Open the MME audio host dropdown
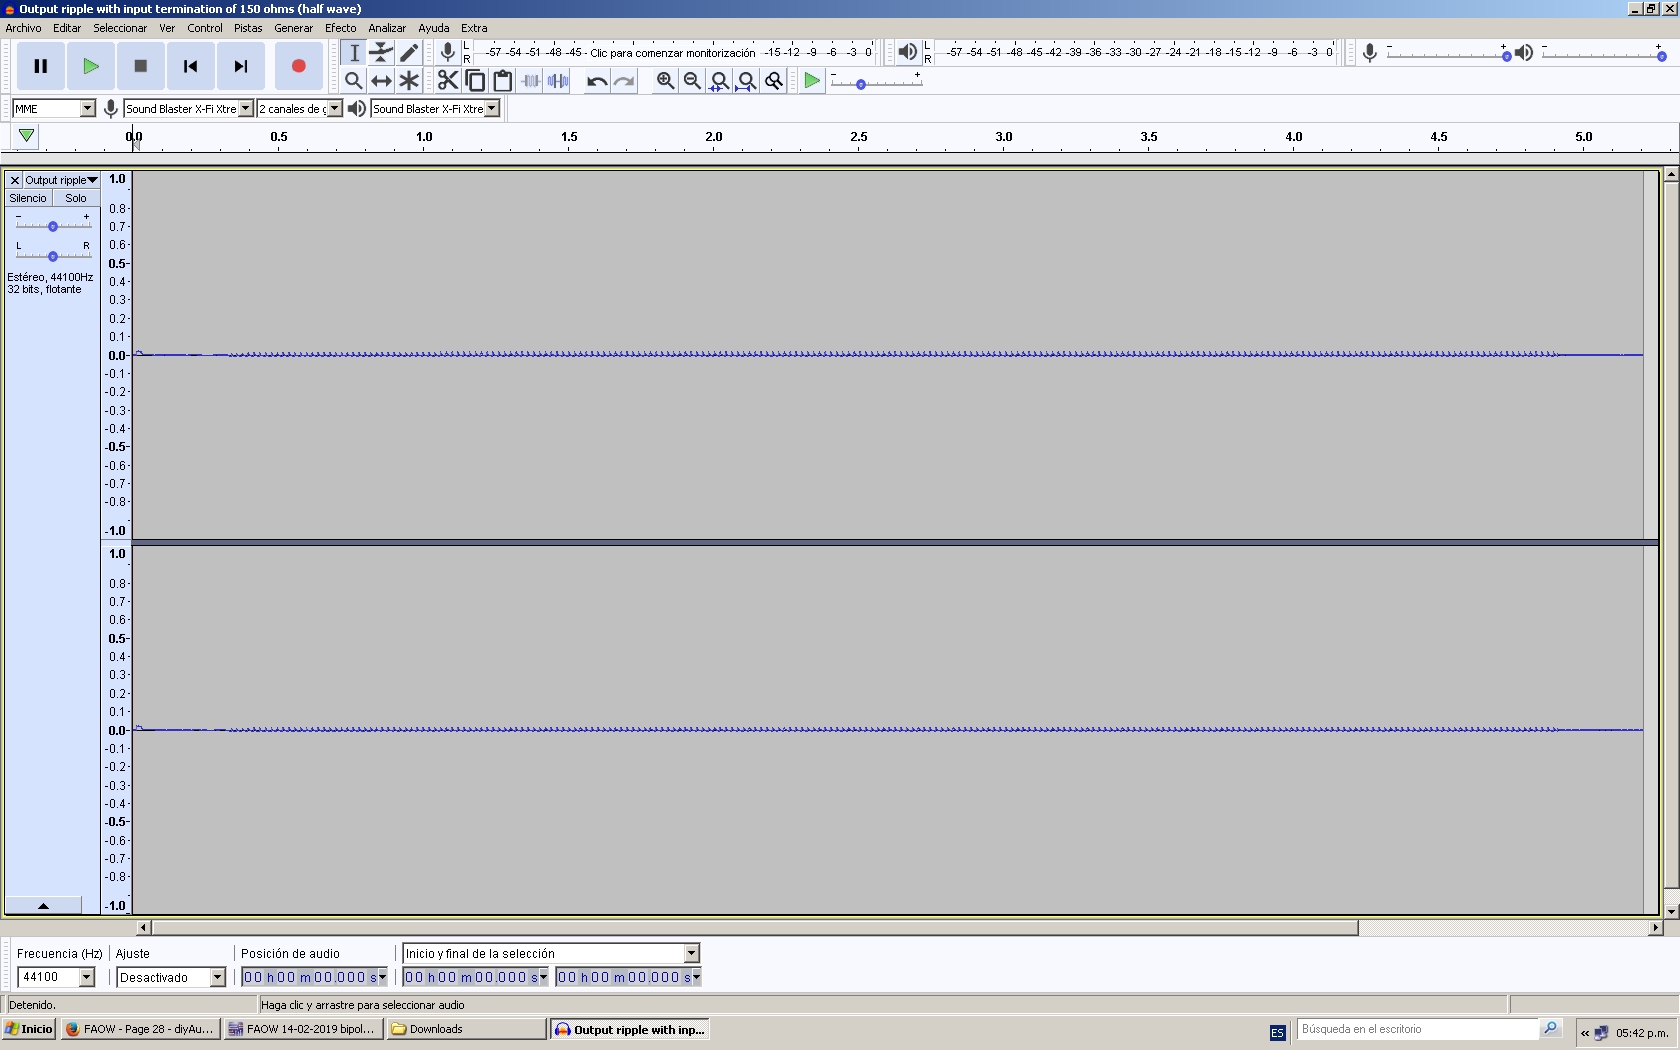 click(54, 108)
